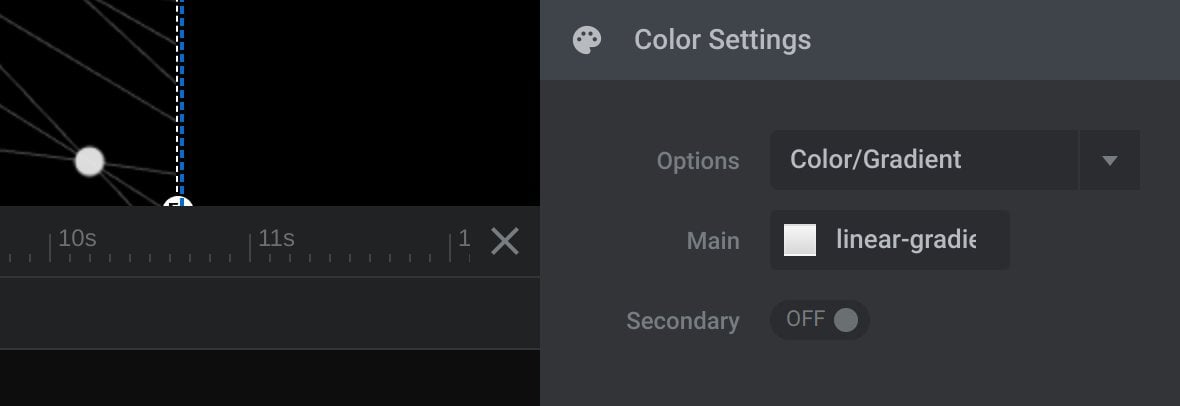This screenshot has height=406, width=1180.
Task: Click the Secondary label
Action: click(683, 321)
